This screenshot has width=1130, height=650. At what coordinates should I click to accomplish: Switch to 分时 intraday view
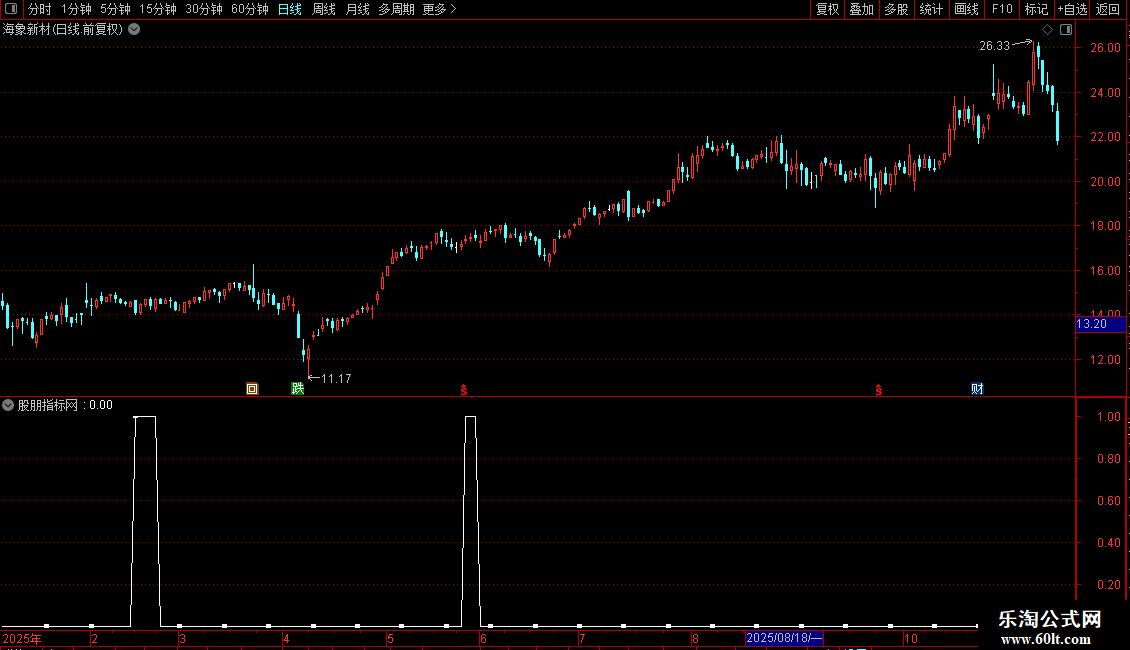tap(40, 9)
